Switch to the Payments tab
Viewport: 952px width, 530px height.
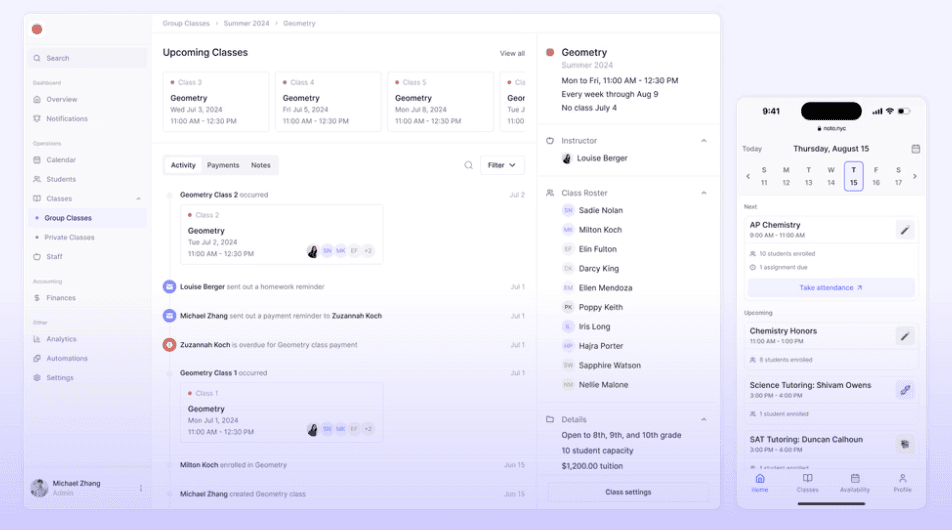click(x=223, y=165)
